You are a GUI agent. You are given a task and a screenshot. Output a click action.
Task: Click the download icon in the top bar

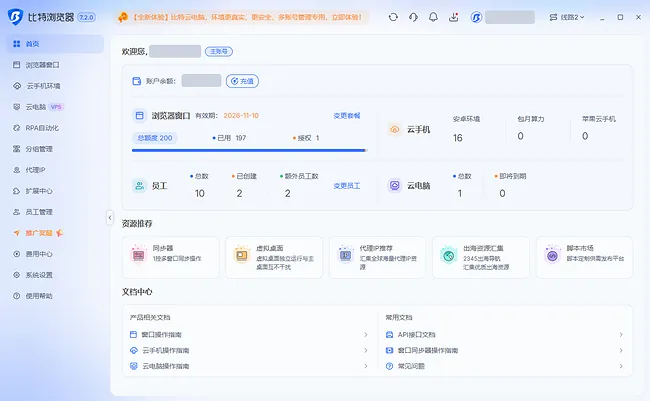[454, 17]
